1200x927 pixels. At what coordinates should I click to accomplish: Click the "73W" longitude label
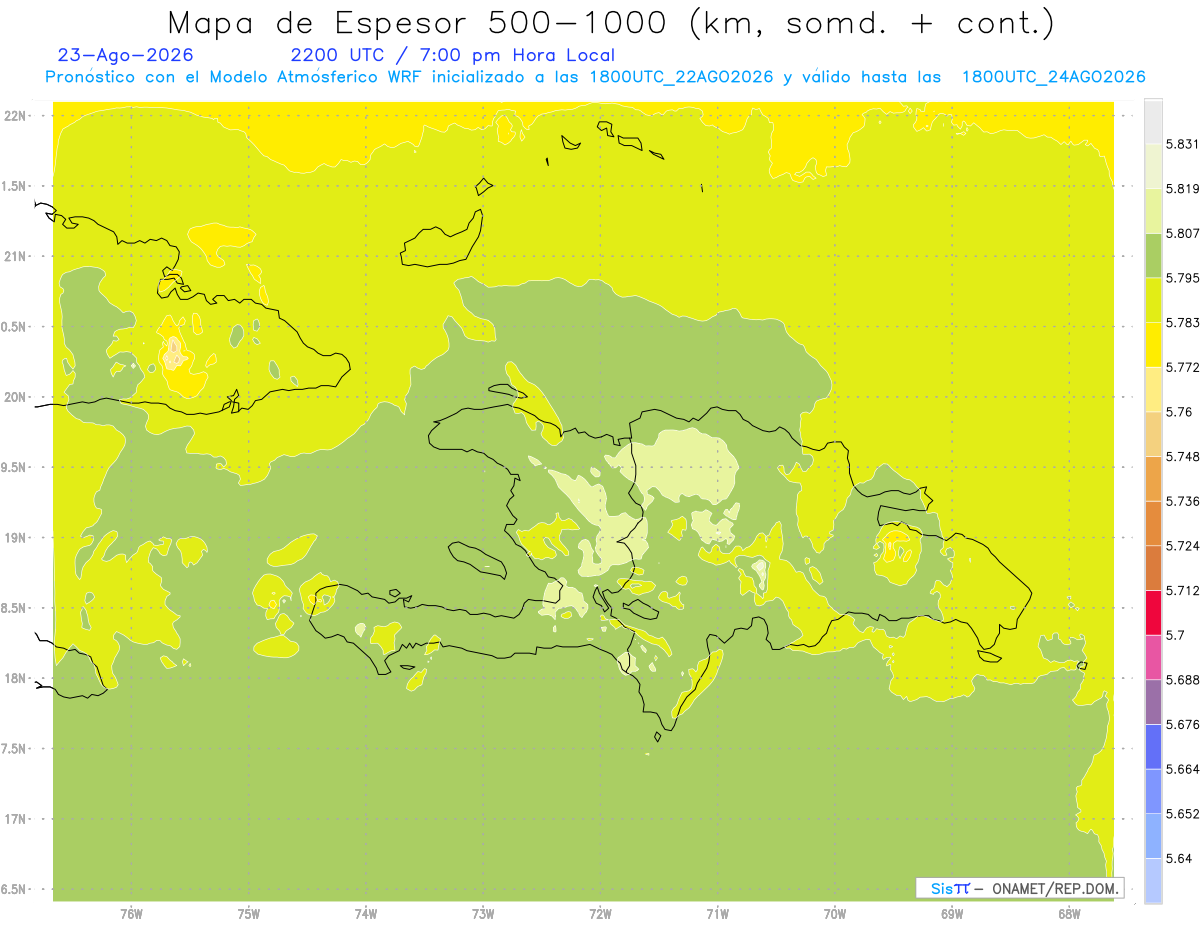(x=483, y=913)
